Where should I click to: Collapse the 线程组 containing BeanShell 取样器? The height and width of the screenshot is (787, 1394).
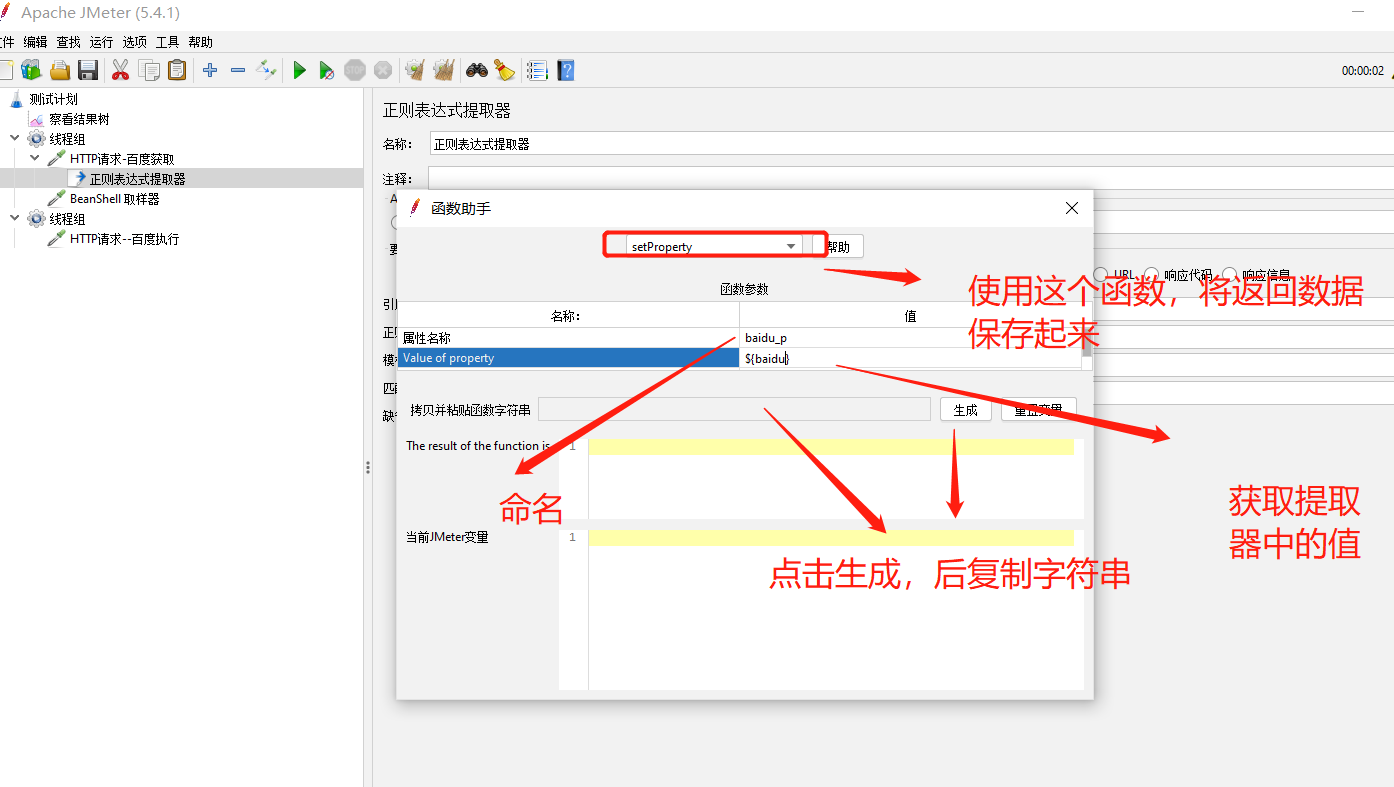(x=15, y=139)
